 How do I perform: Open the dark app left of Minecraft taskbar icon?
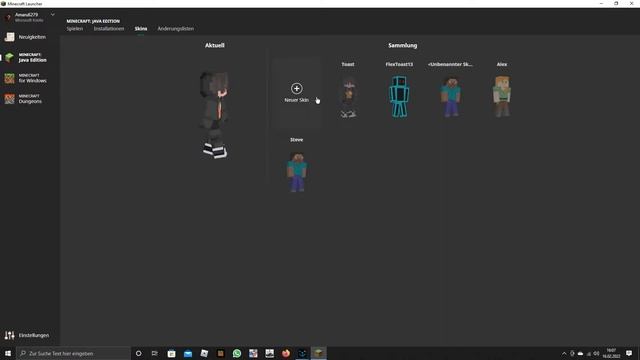[302, 353]
